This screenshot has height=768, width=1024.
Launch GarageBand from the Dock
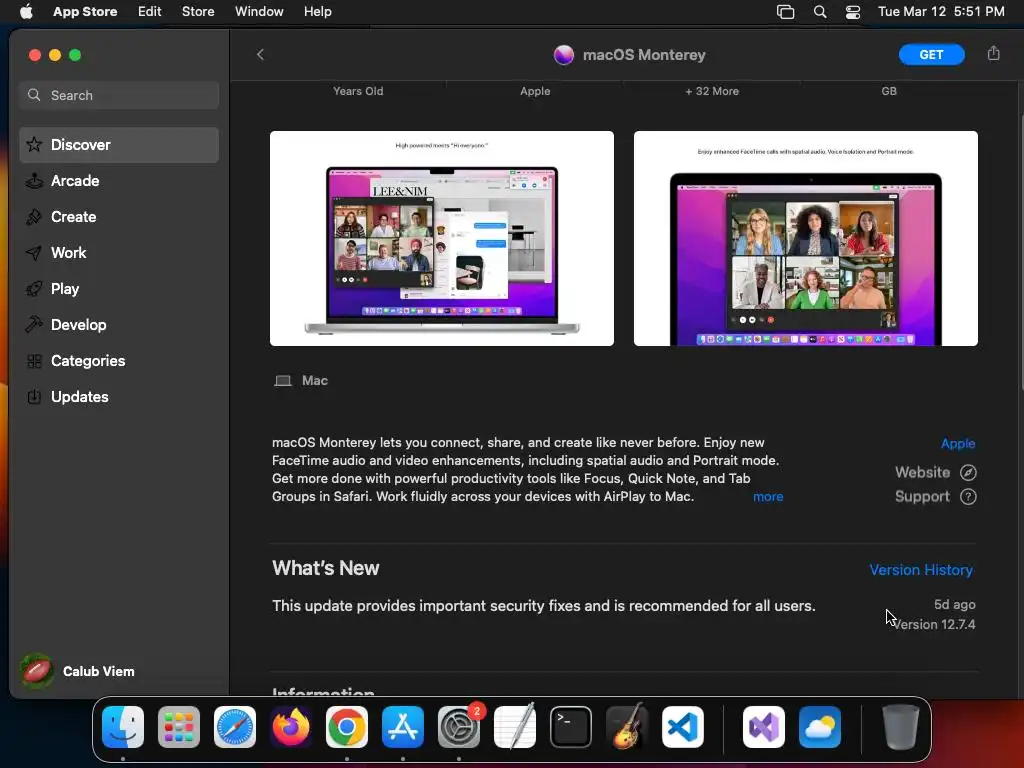(627, 727)
